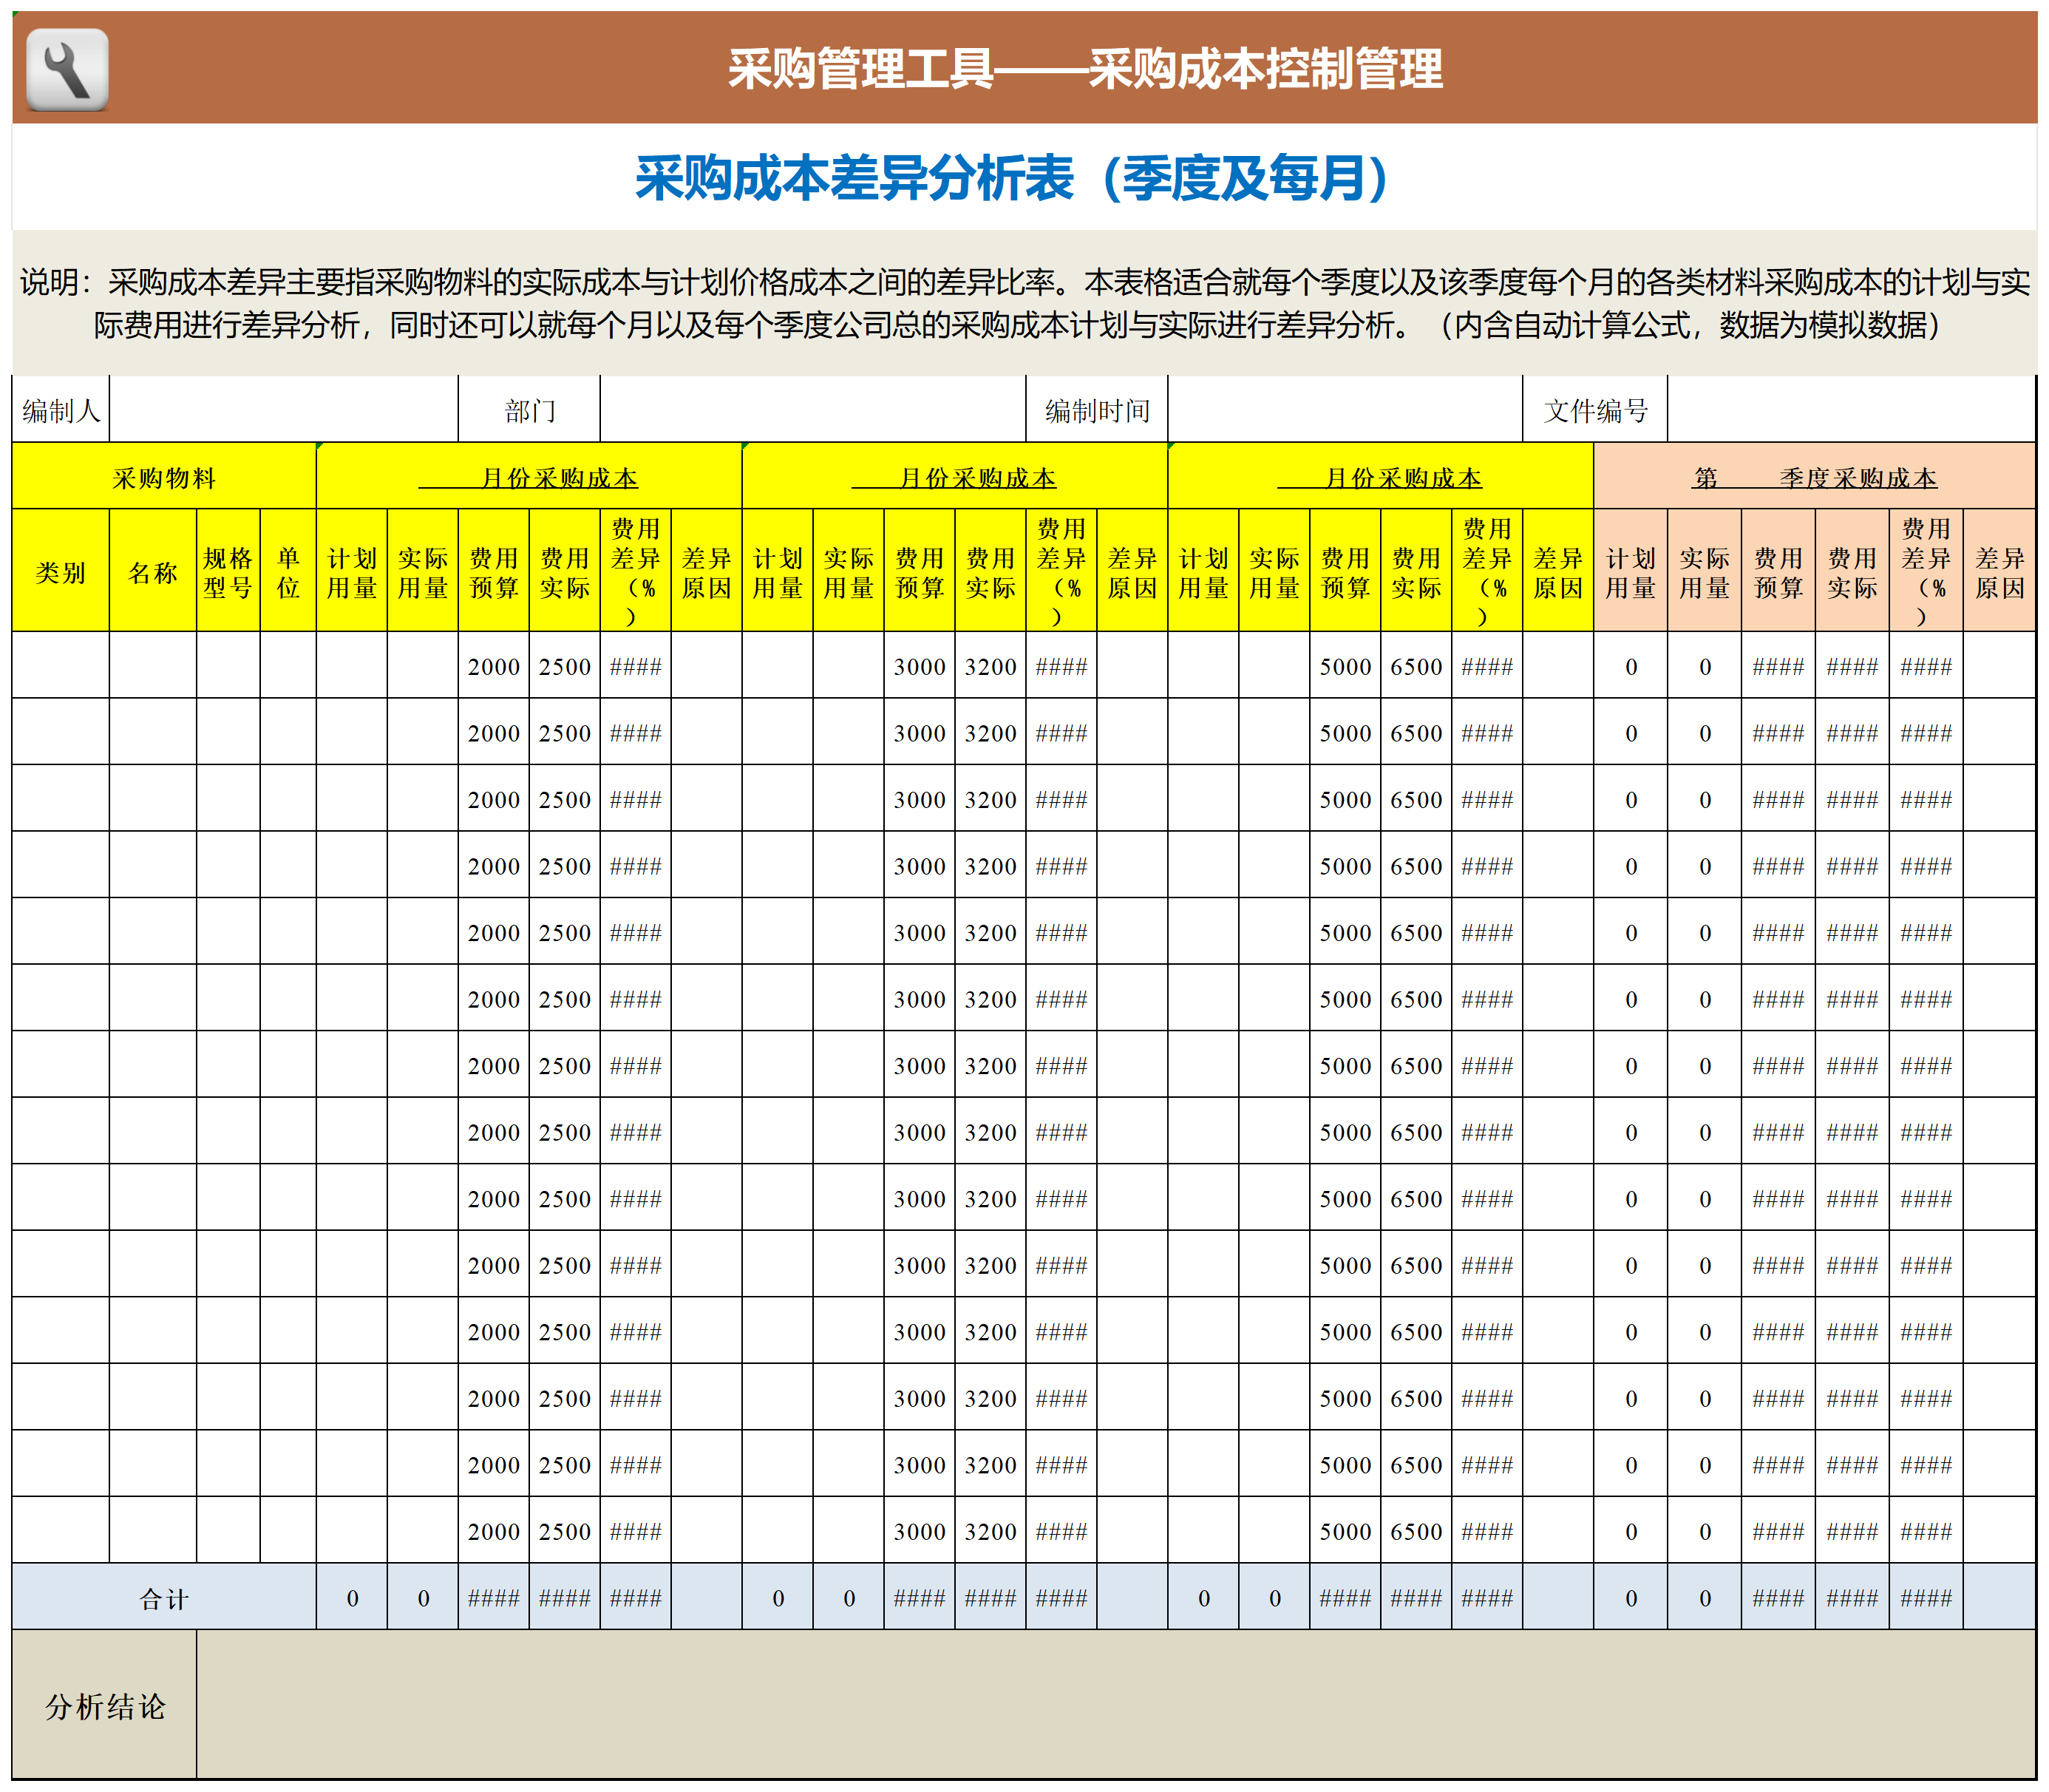Image resolution: width=2049 pixels, height=1792 pixels.
Task: Select the 编制人 label cell
Action: pyautogui.click(x=61, y=410)
